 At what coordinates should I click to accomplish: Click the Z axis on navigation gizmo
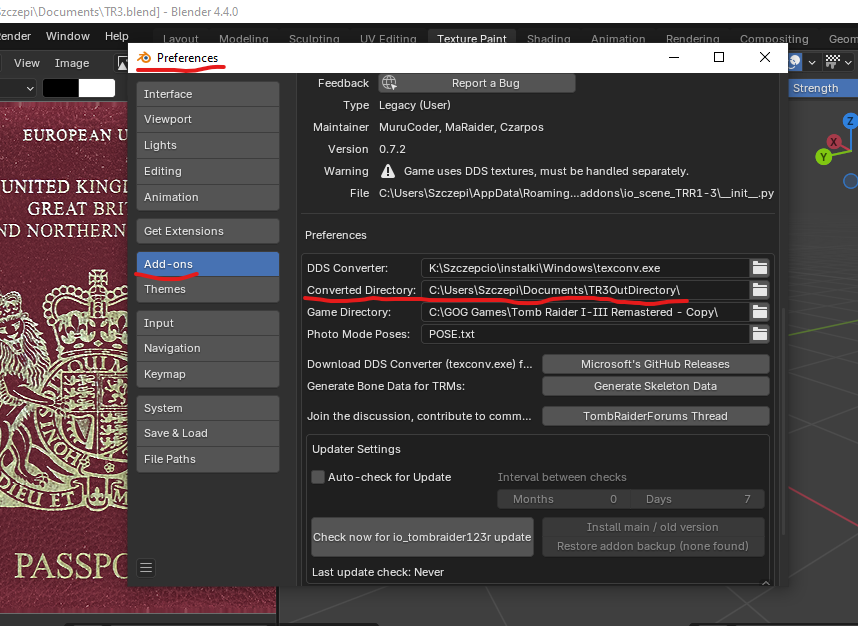[x=850, y=121]
